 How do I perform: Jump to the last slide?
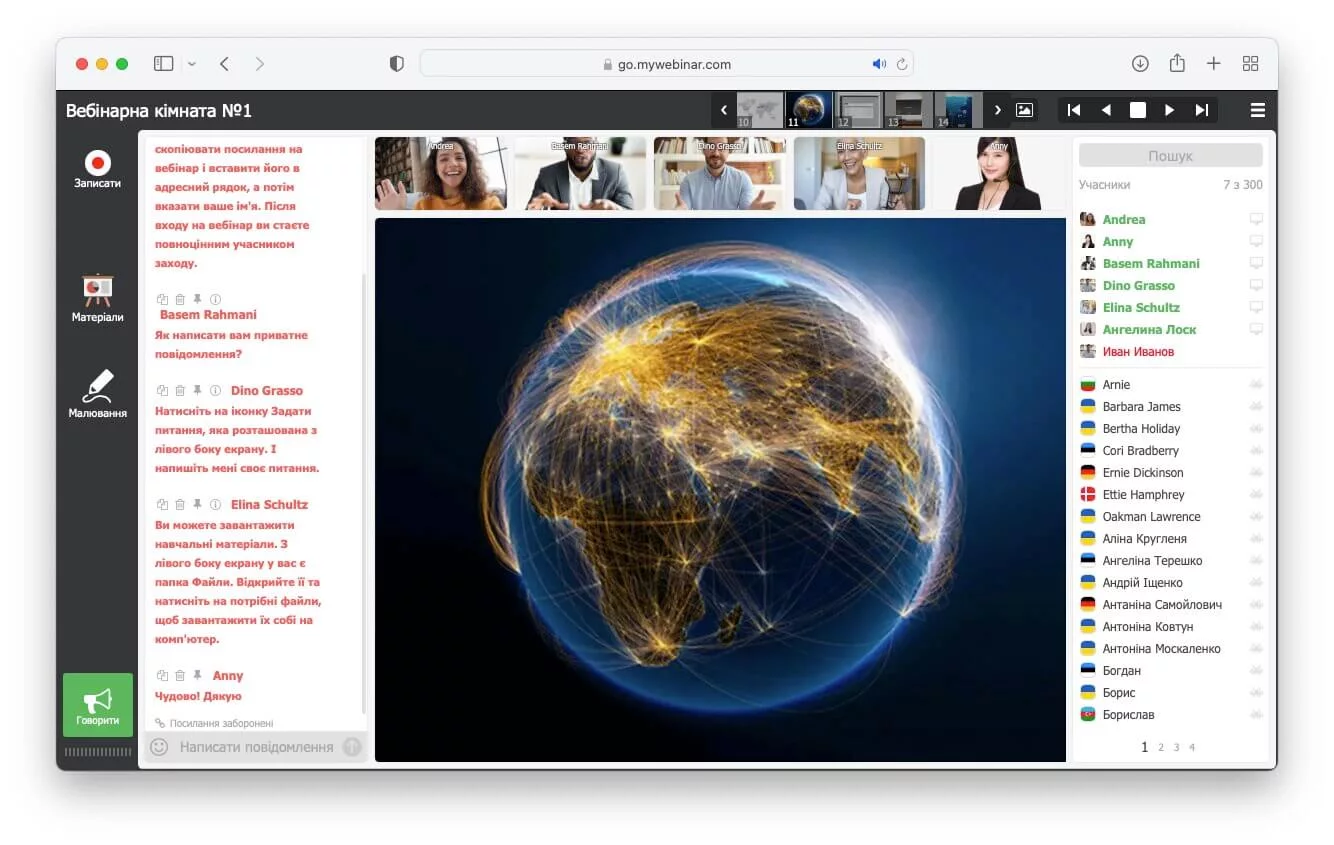tap(1202, 110)
